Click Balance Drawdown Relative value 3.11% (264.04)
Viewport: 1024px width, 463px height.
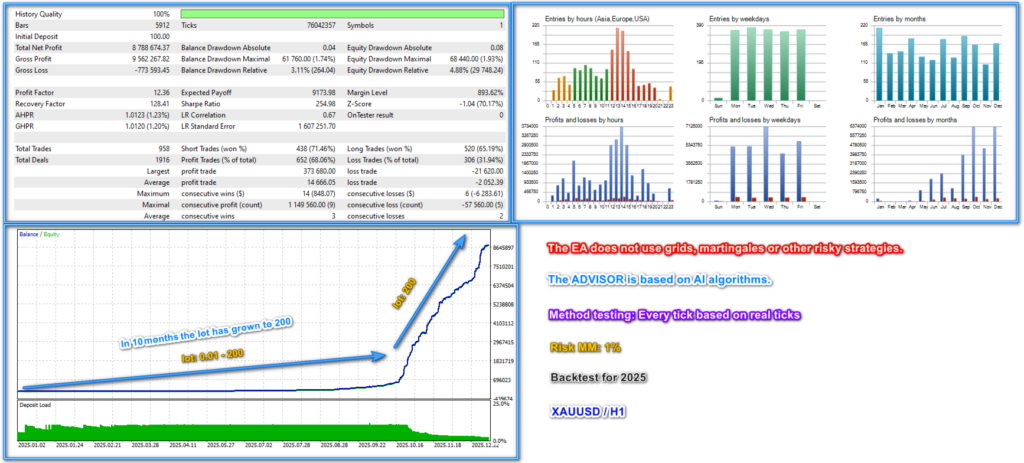click(313, 70)
